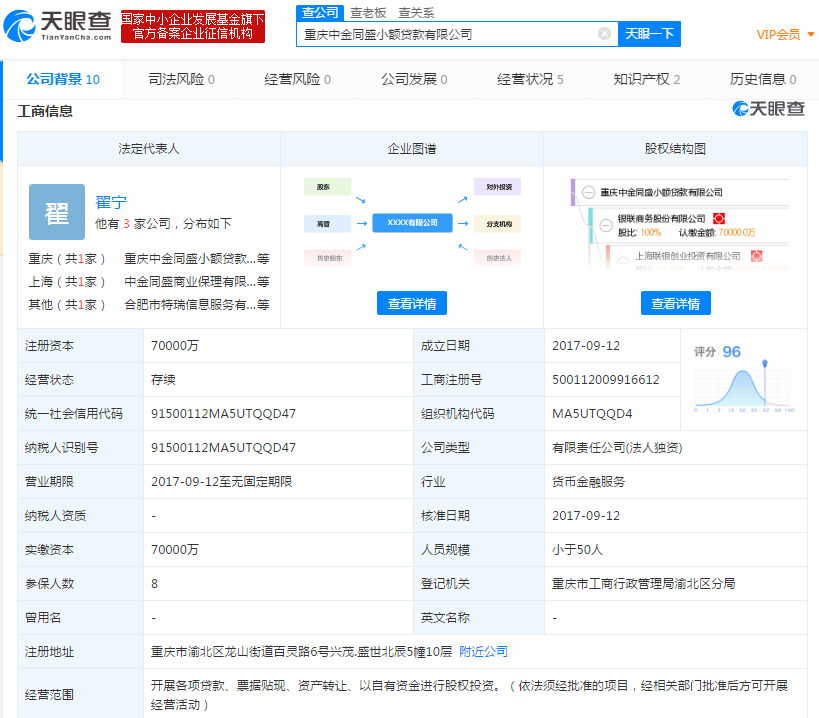Select the 登记机关 value 重庆市工商行政管理局渝北区分局
Viewport: 819px width, 718px height.
click(x=644, y=583)
